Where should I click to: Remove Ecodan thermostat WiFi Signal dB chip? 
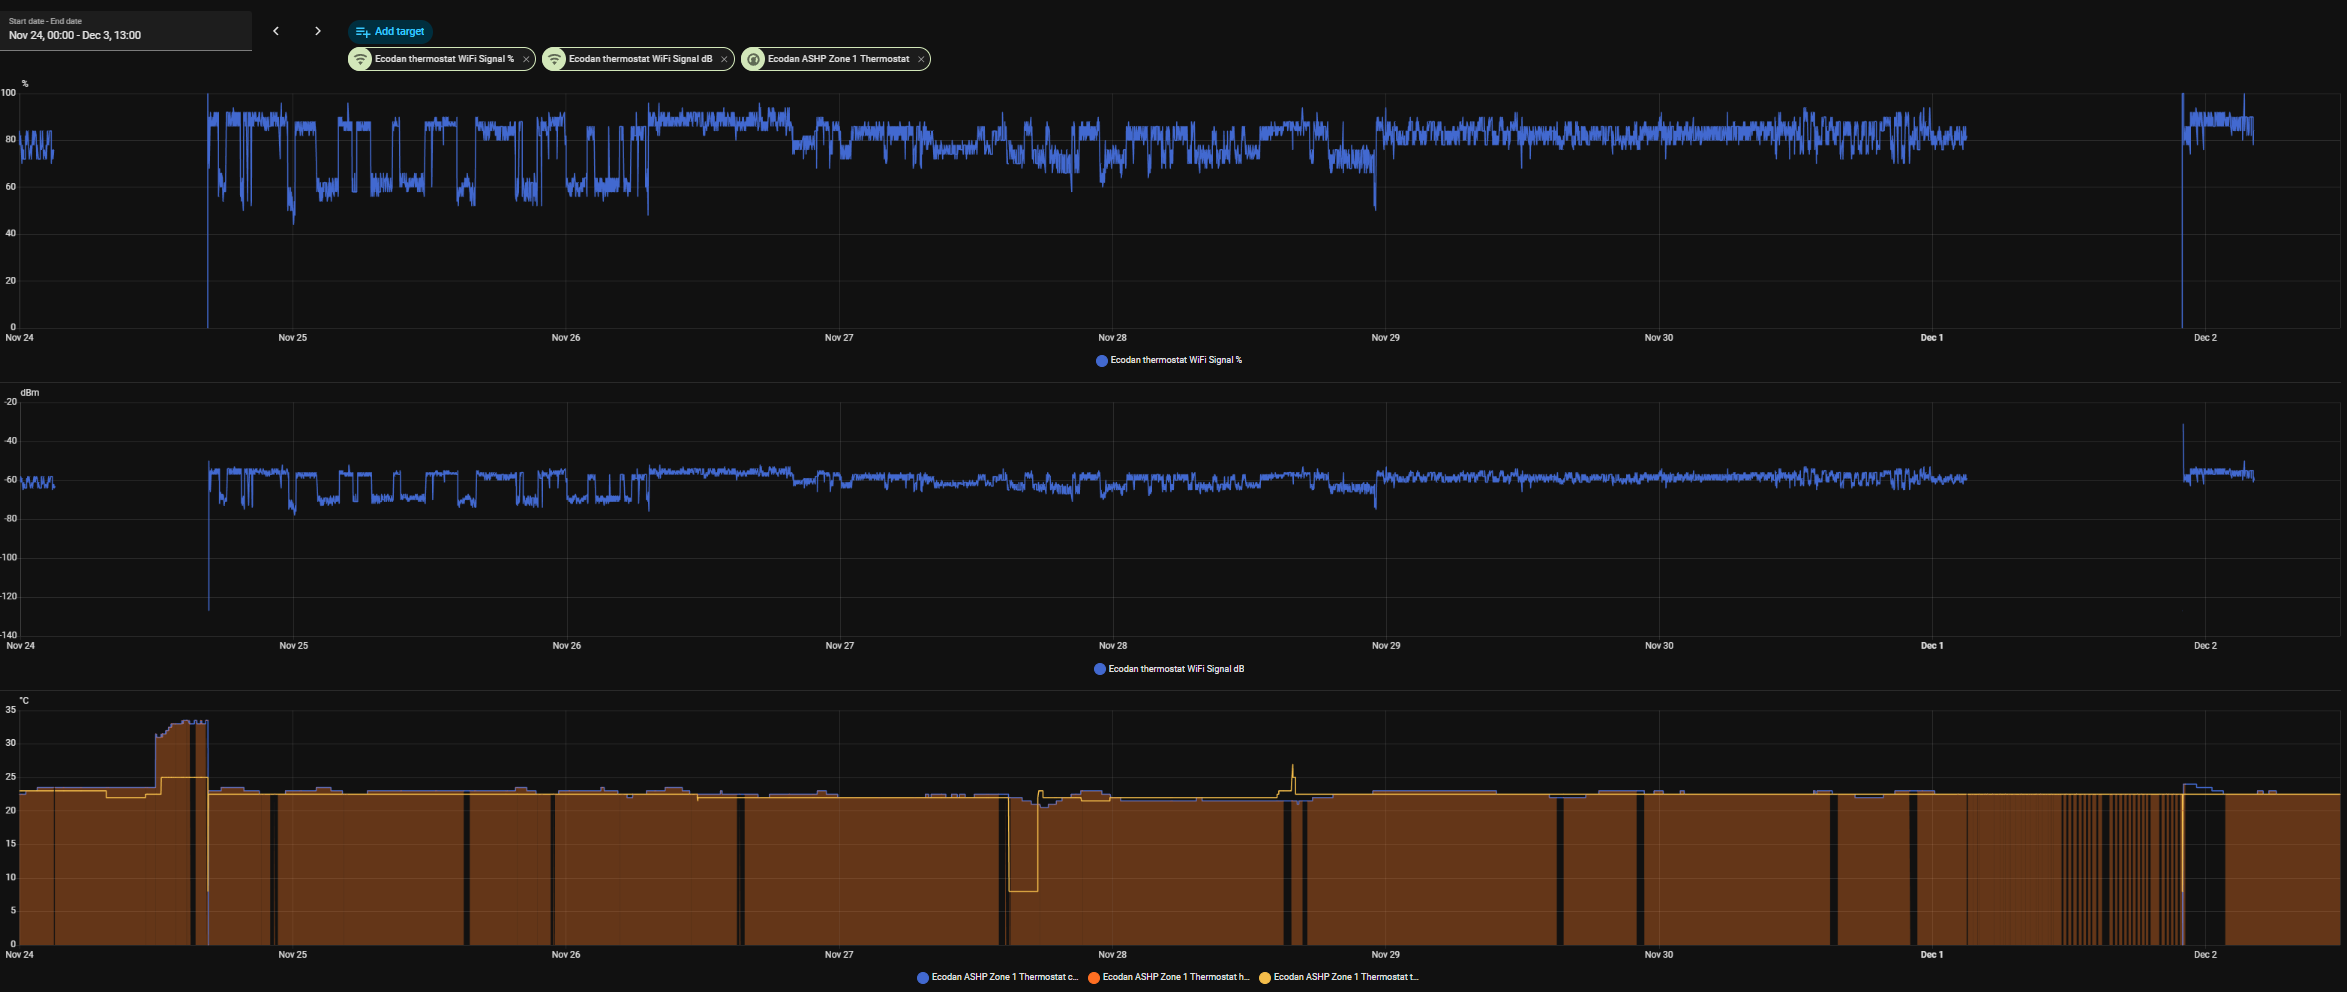click(724, 60)
